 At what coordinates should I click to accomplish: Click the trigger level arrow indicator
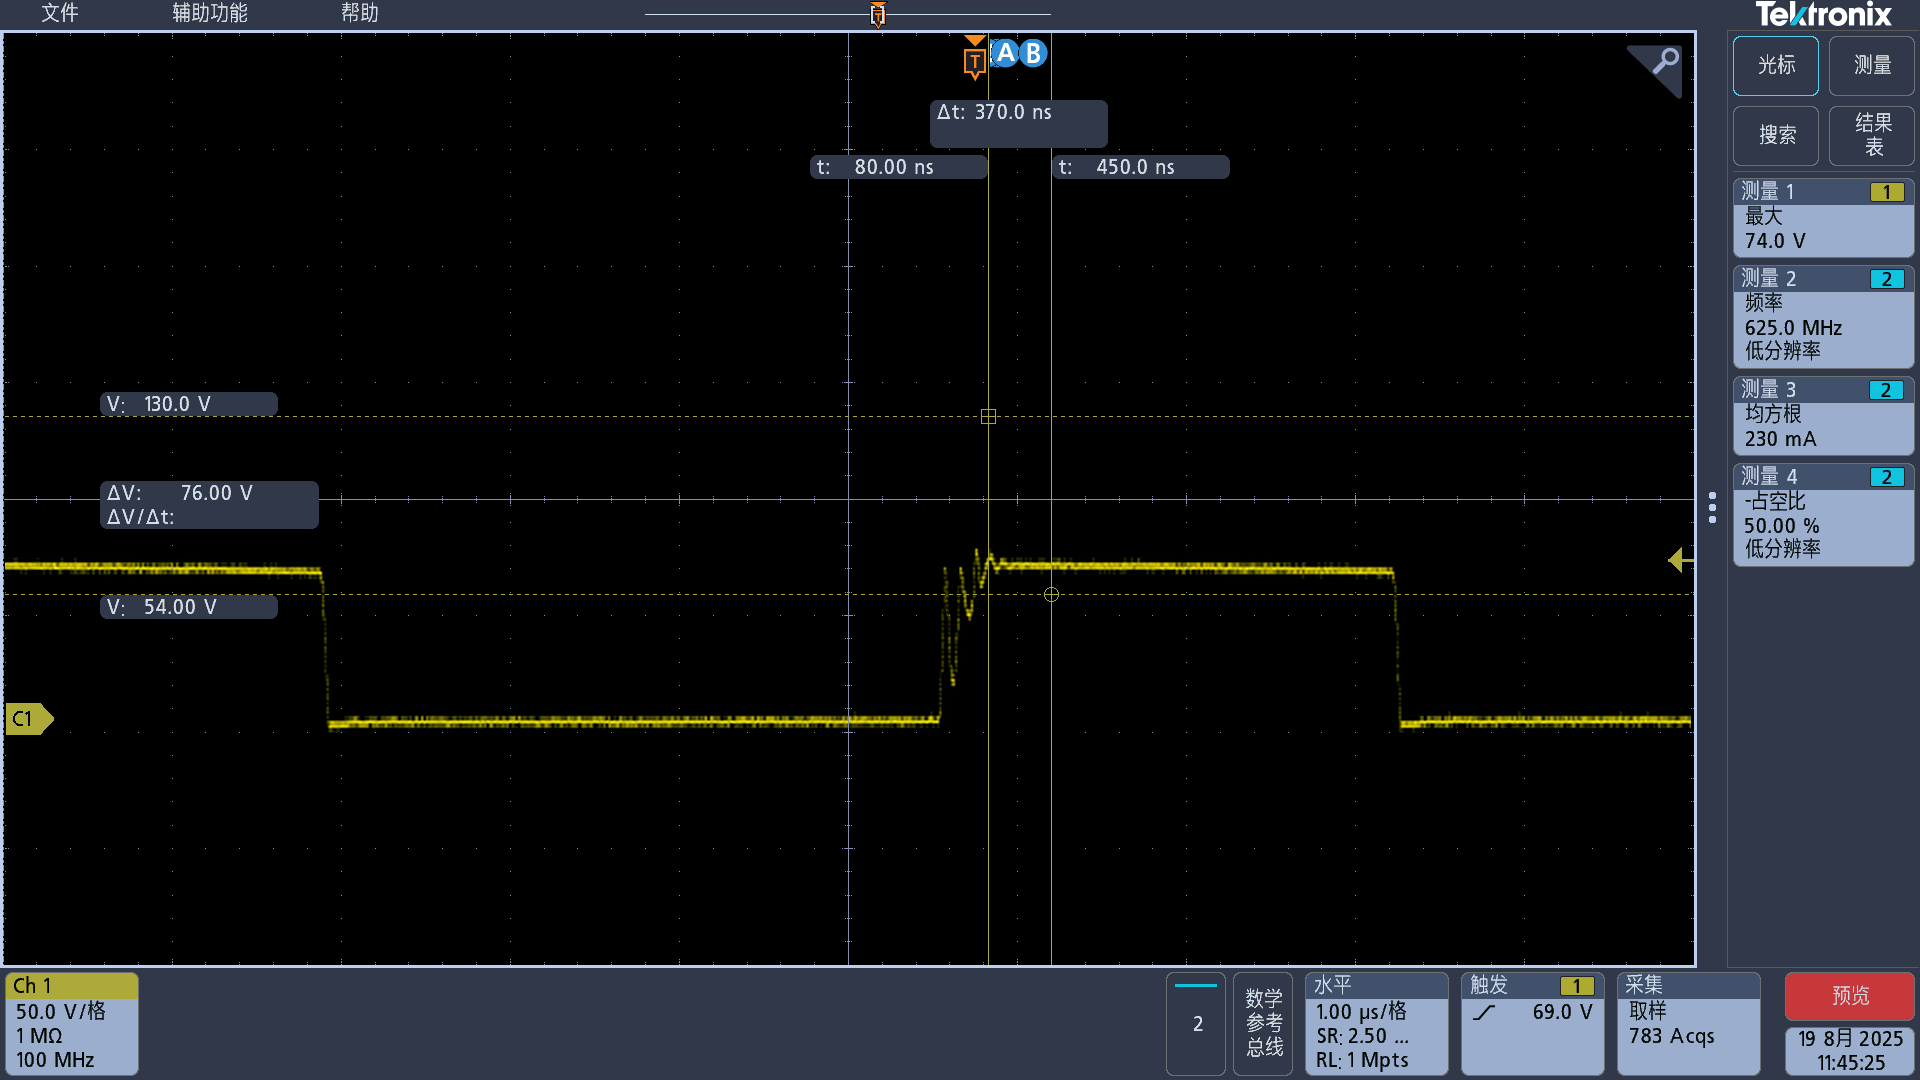click(1680, 560)
